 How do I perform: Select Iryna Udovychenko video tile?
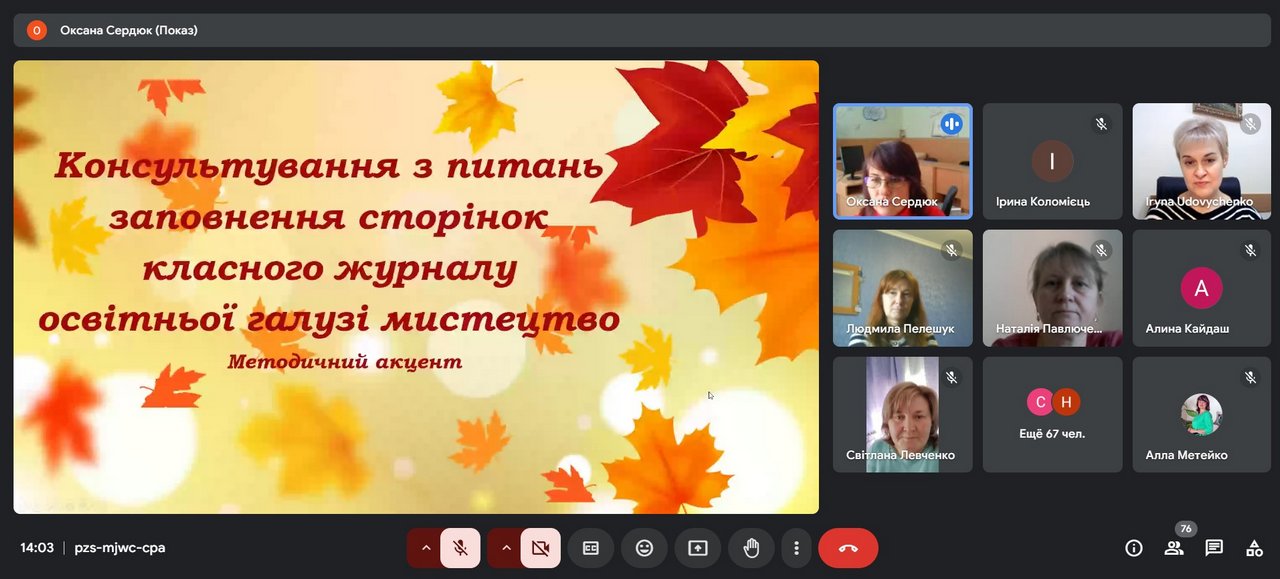point(1202,161)
